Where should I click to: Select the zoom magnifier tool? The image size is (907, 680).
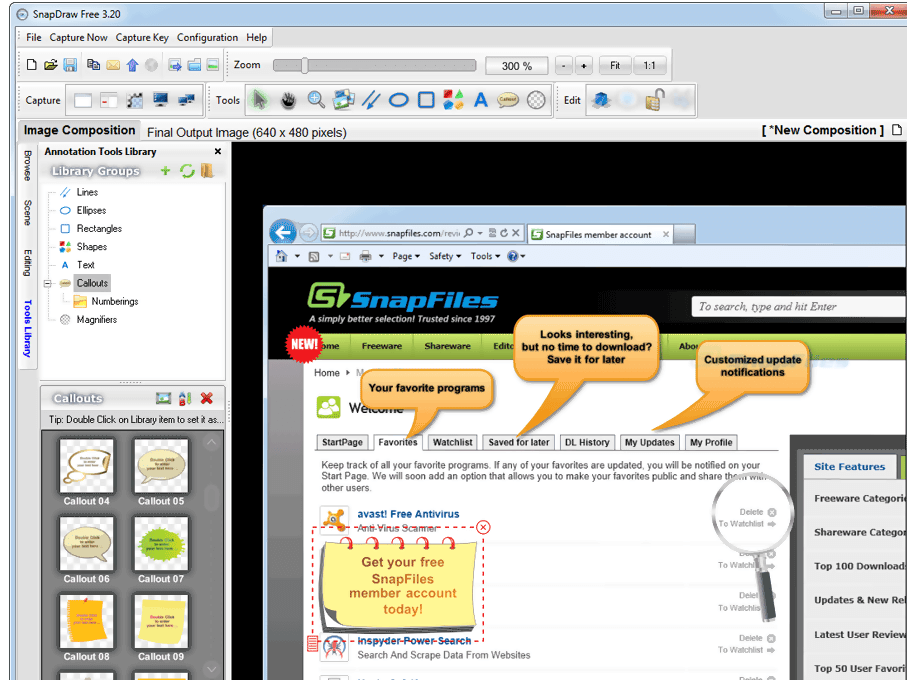tap(316, 99)
